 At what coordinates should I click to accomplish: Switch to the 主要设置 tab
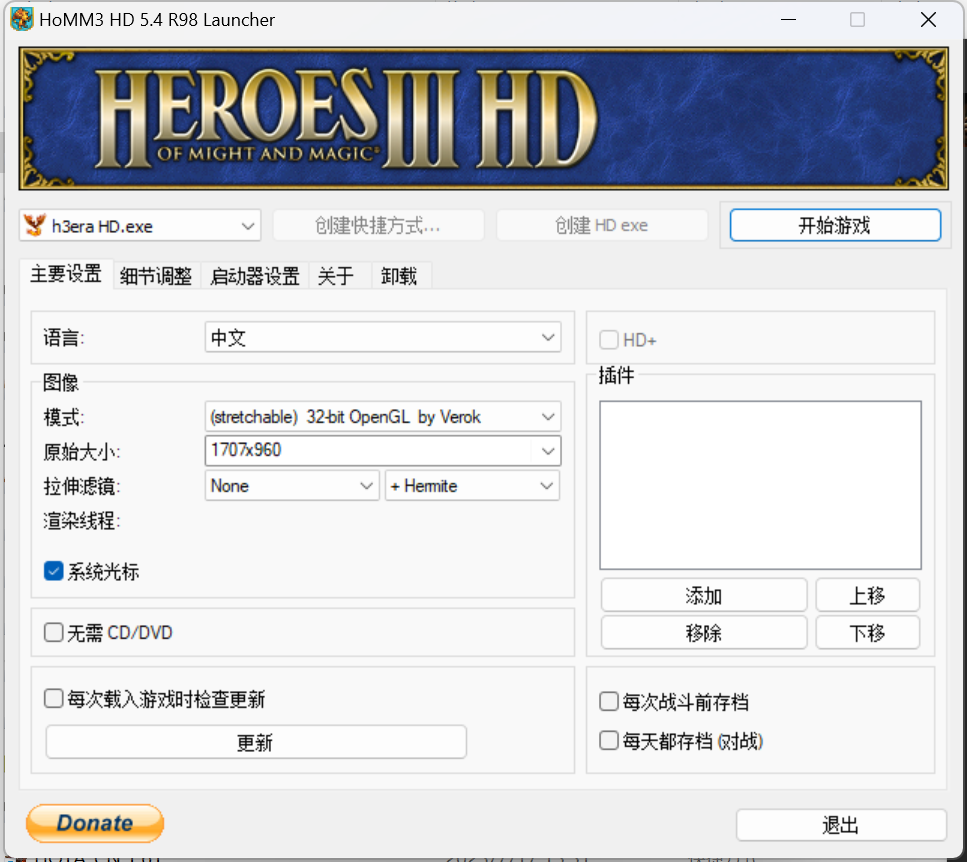[66, 274]
